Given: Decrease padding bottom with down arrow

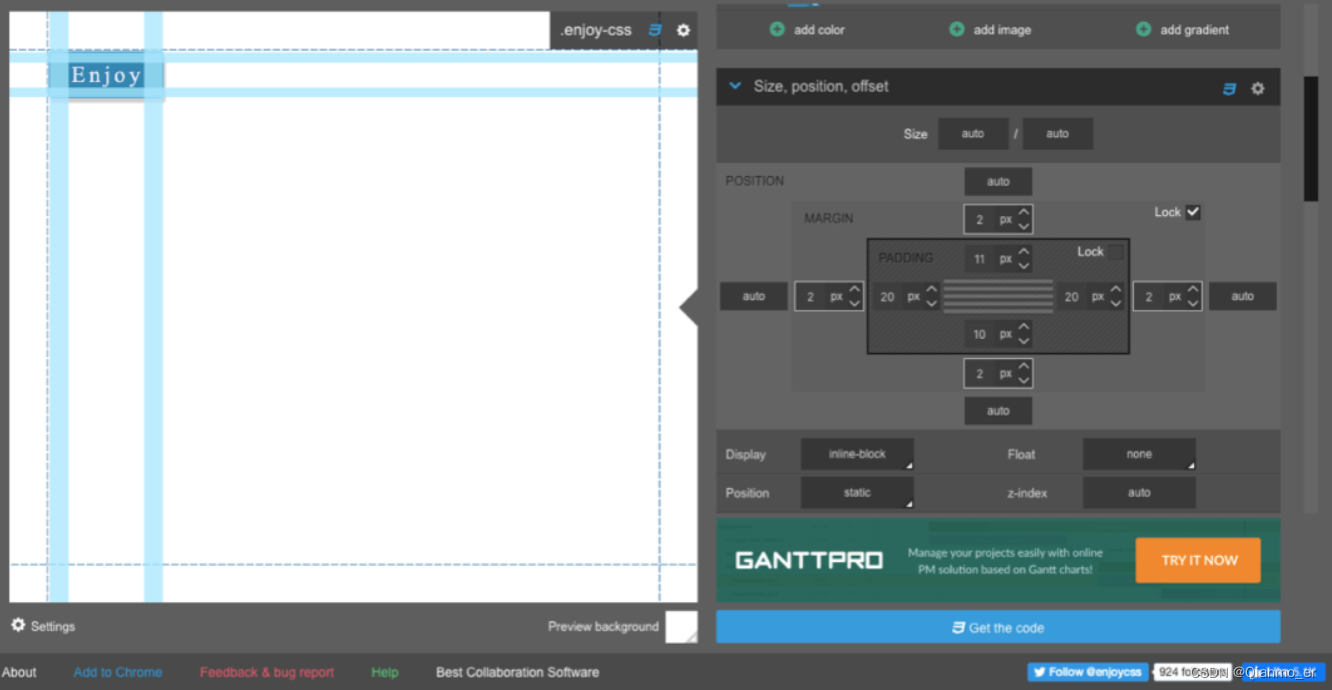Looking at the screenshot, I should (x=1024, y=341).
